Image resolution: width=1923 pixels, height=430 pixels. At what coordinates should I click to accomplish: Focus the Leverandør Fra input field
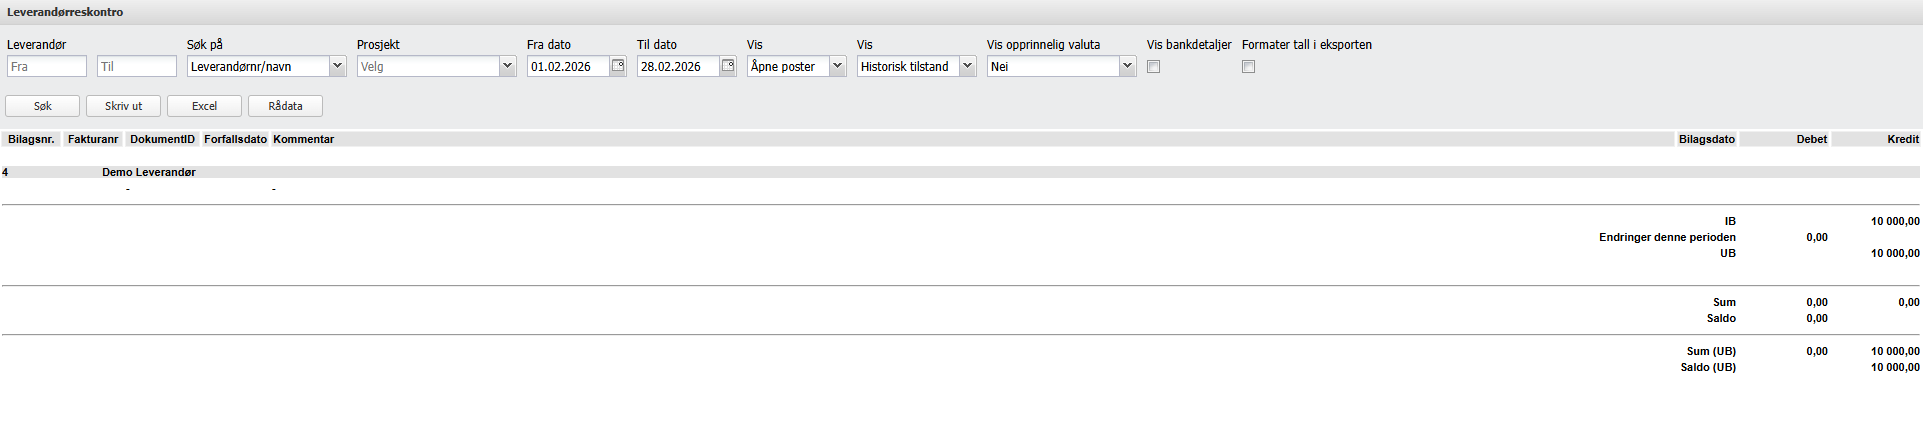(47, 67)
